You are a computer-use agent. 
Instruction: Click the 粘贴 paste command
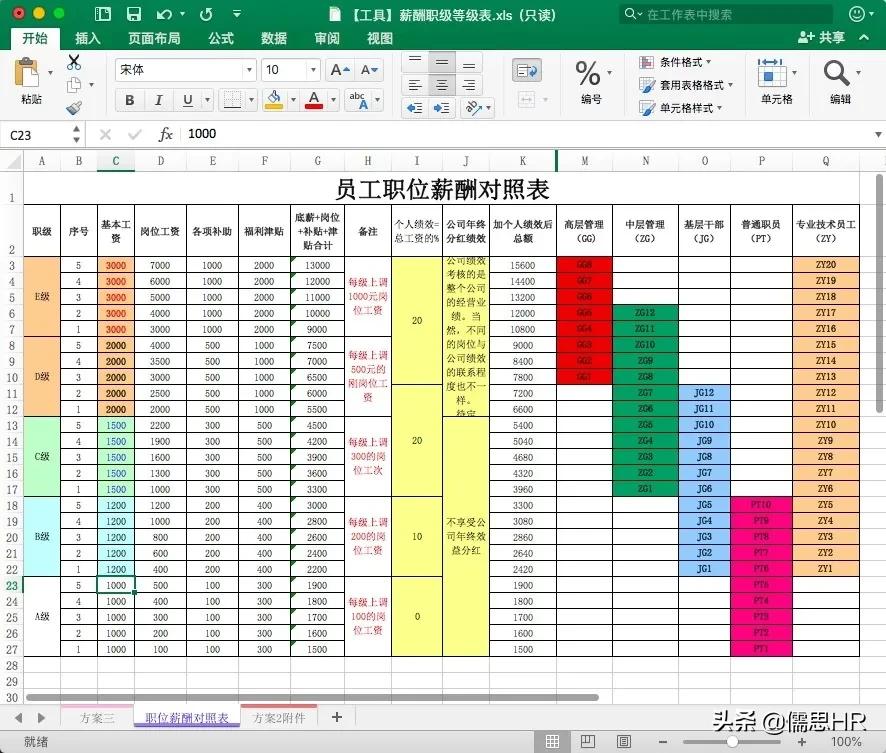click(30, 85)
